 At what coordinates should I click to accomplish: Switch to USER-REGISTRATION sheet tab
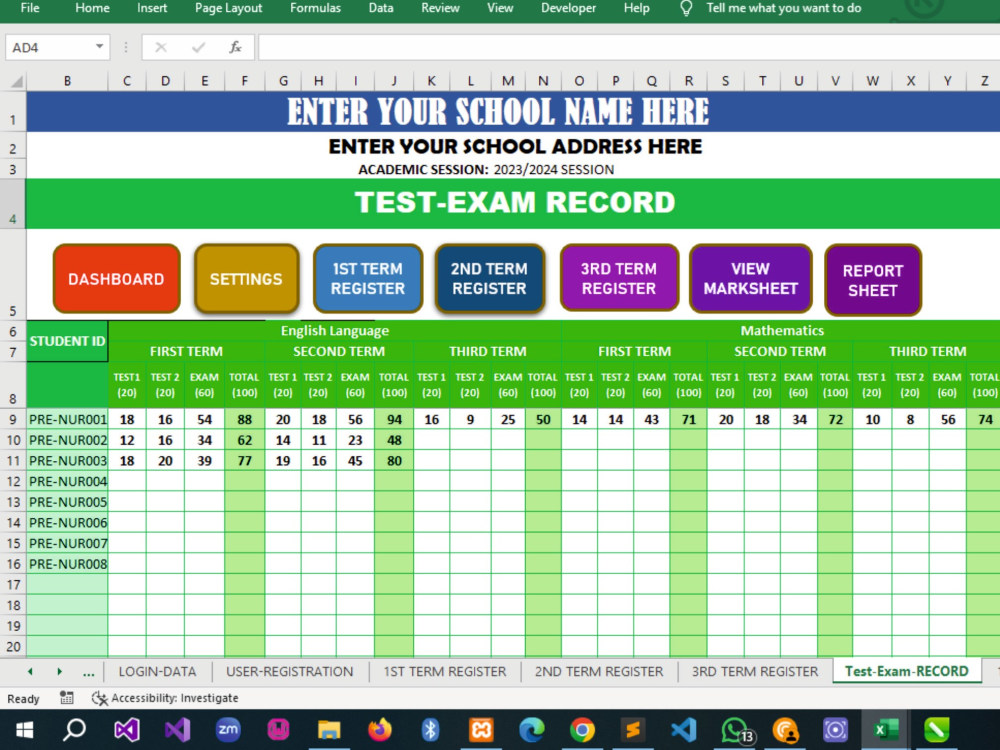(x=290, y=672)
